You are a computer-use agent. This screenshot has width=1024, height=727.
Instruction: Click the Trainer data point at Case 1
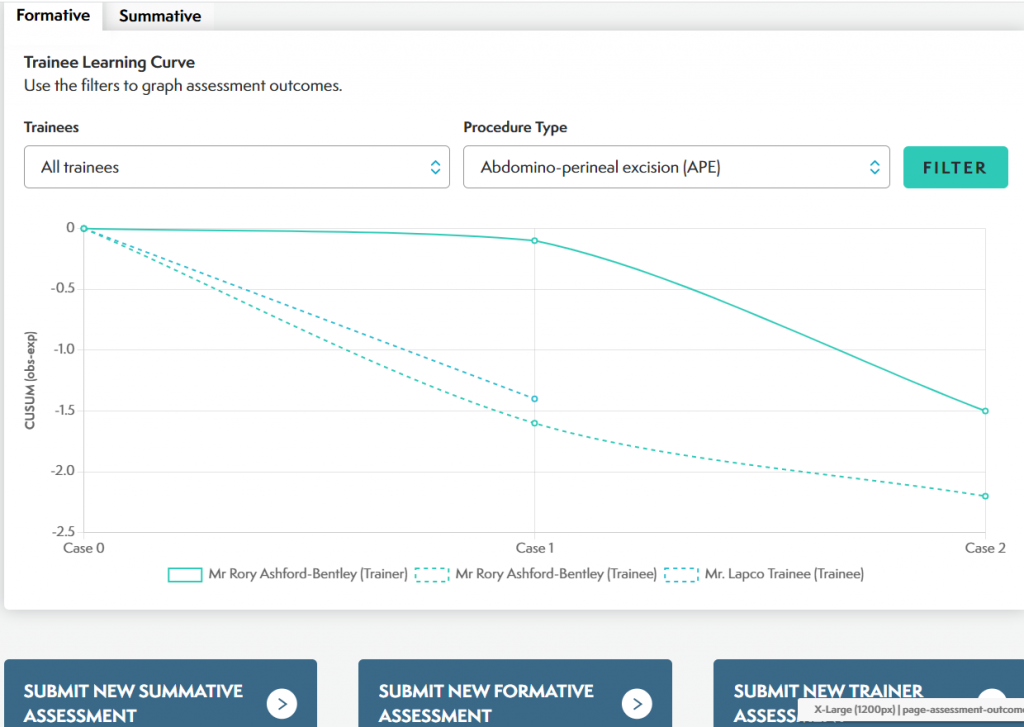pyautogui.click(x=535, y=241)
